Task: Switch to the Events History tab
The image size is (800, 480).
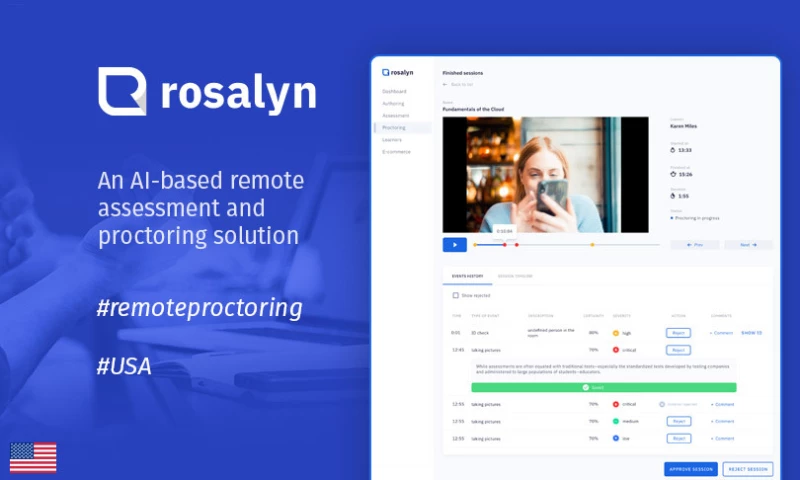Action: click(467, 276)
